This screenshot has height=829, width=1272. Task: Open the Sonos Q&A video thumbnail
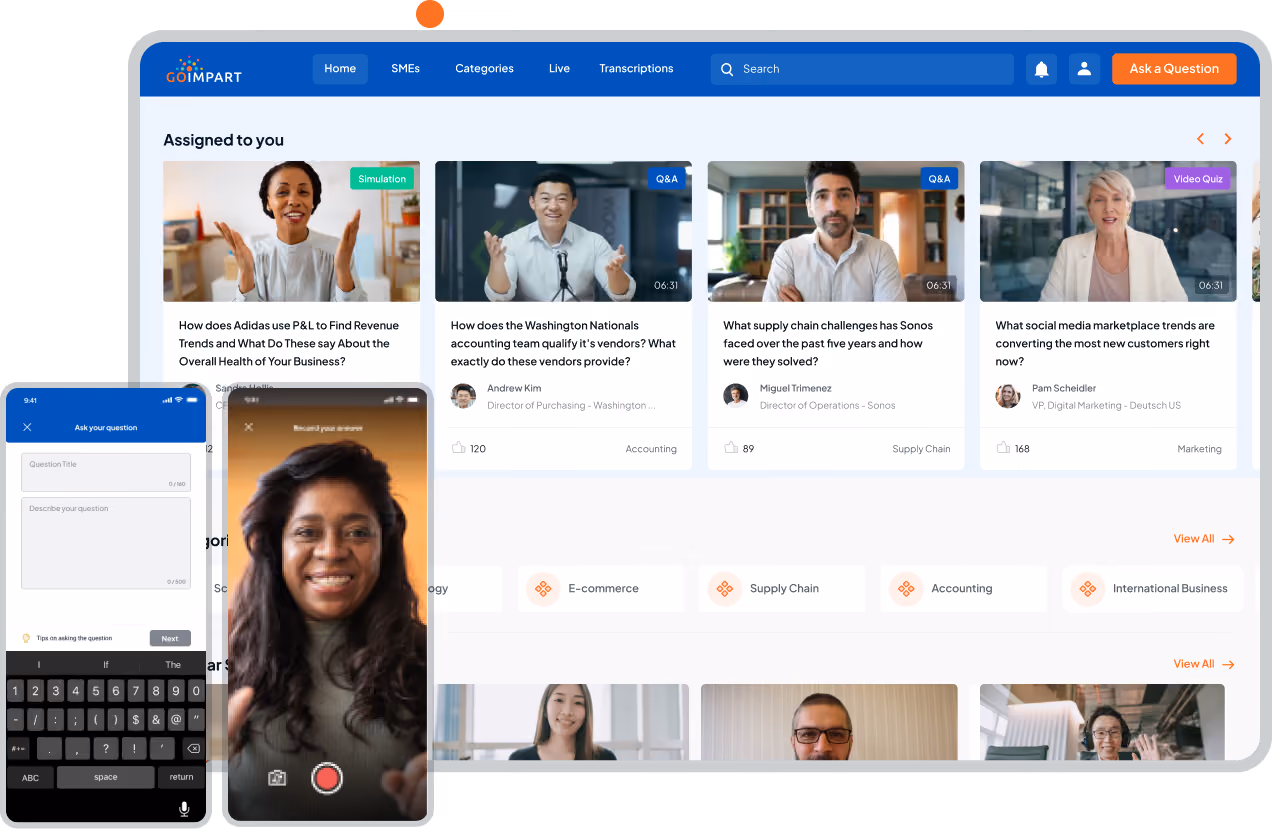coord(836,231)
